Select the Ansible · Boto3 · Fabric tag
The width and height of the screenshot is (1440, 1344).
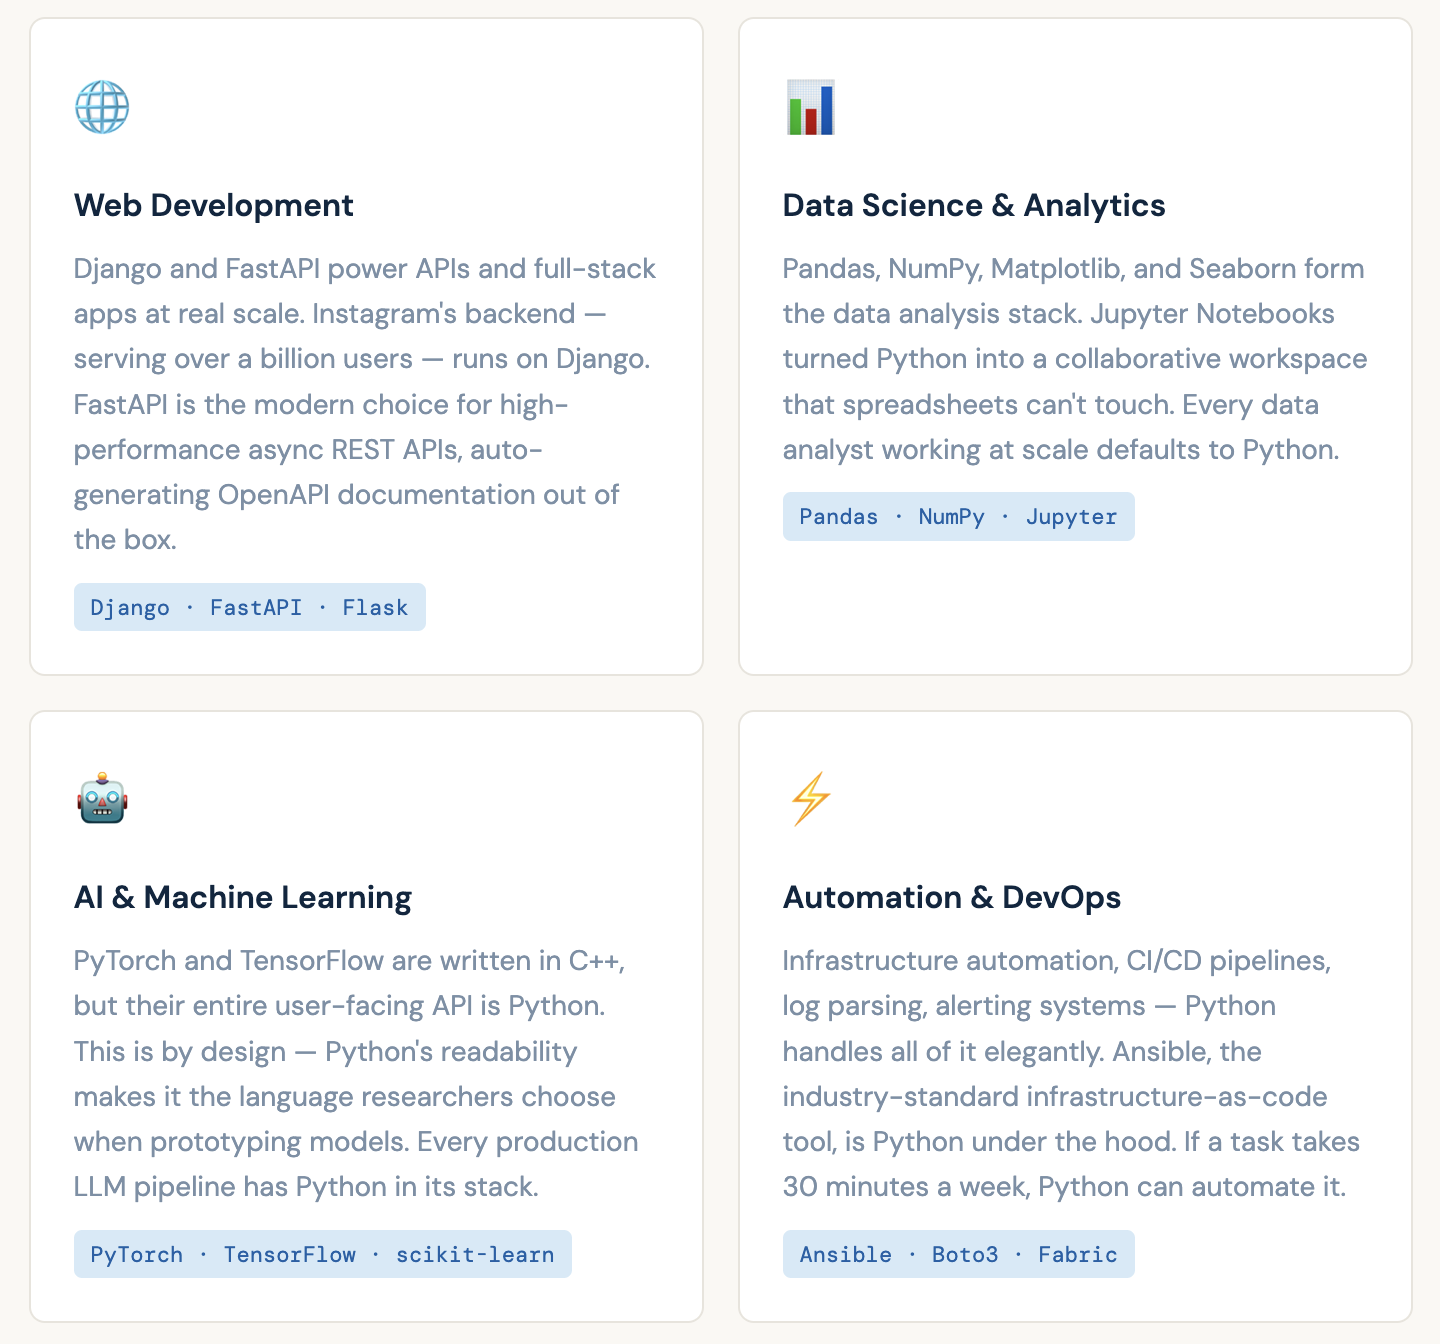957,1254
